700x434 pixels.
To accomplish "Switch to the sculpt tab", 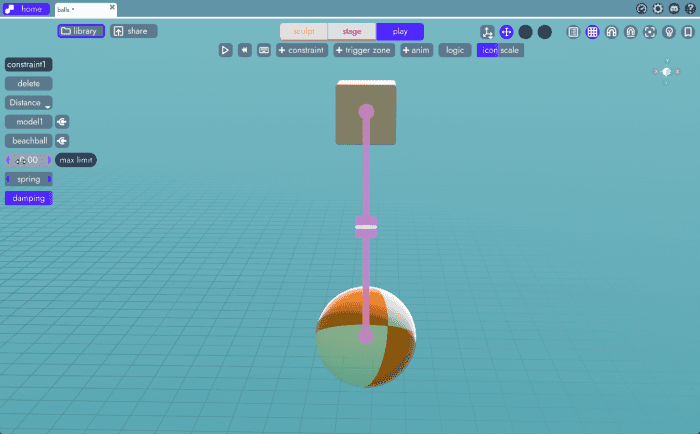I will point(304,31).
